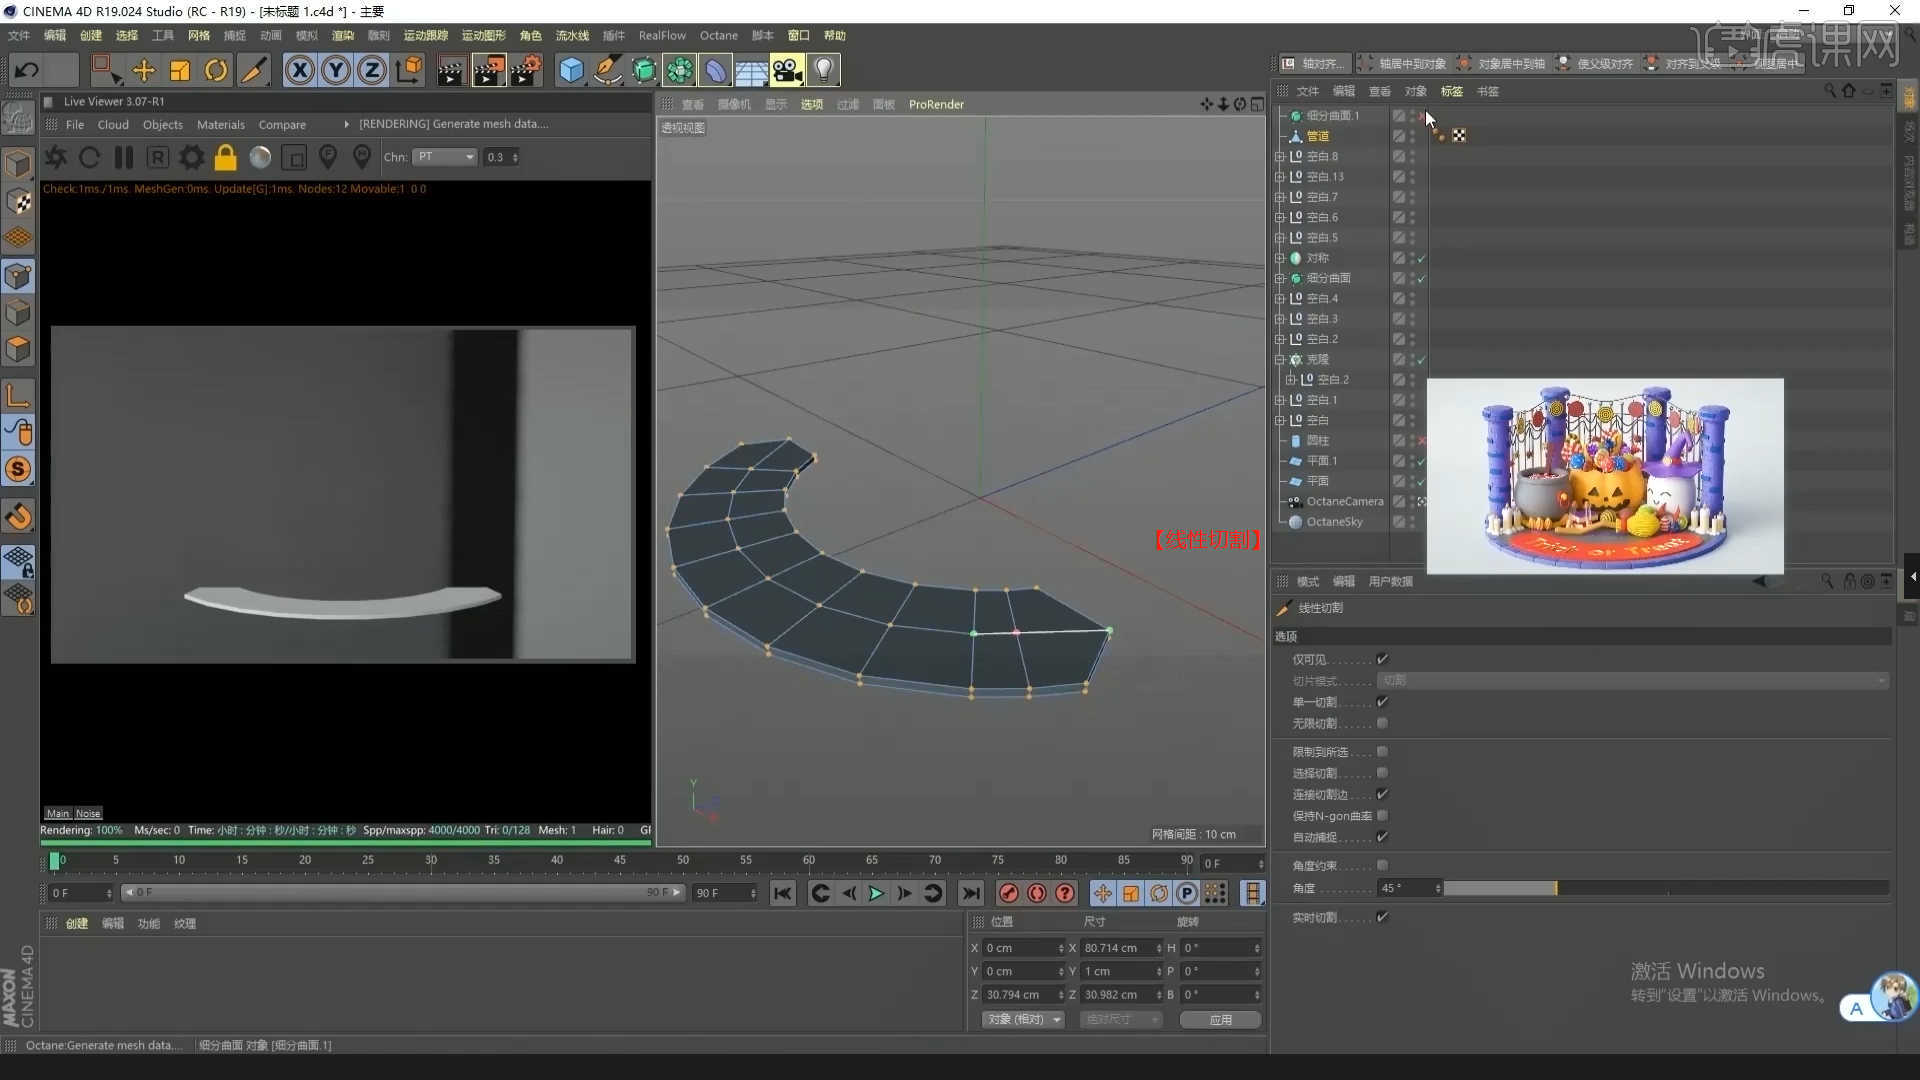
Task: Select the Rotate tool
Action: (216, 70)
